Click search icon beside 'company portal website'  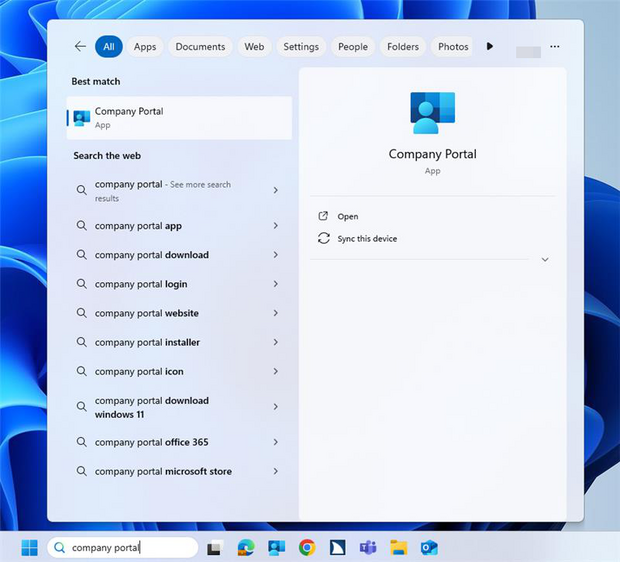coord(81,313)
